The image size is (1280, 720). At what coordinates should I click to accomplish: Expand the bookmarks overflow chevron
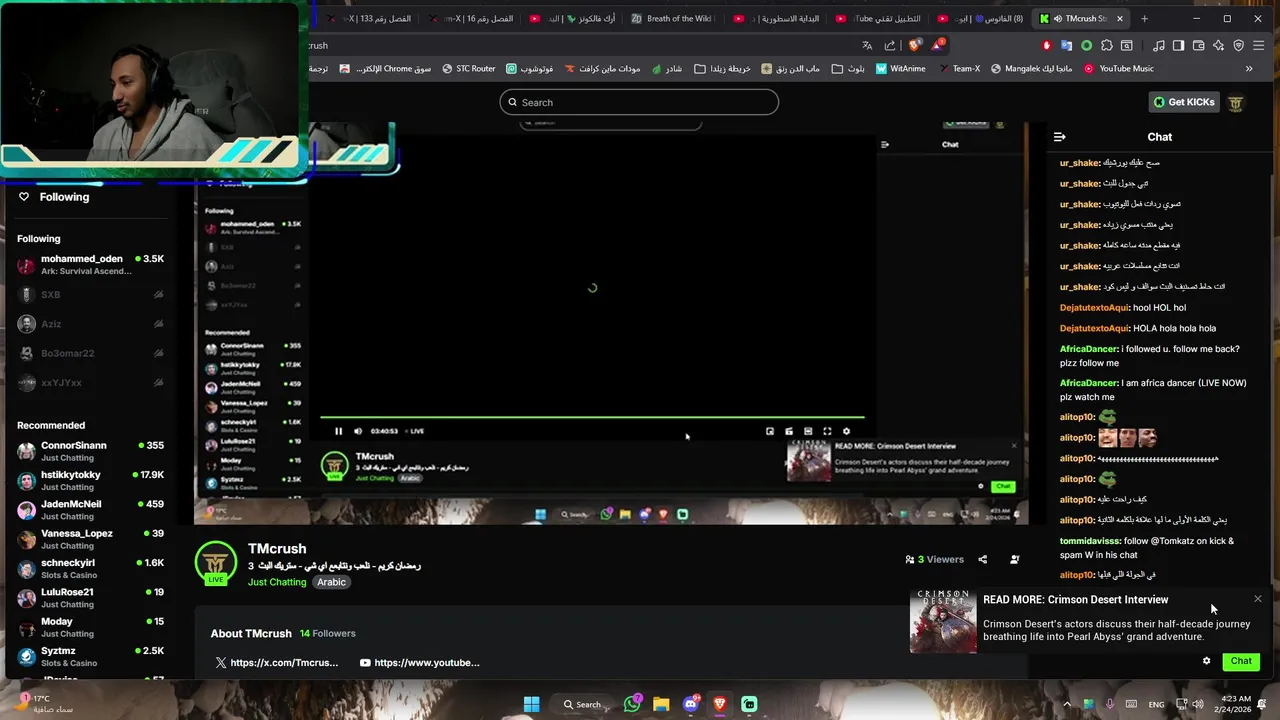pyautogui.click(x=1249, y=69)
